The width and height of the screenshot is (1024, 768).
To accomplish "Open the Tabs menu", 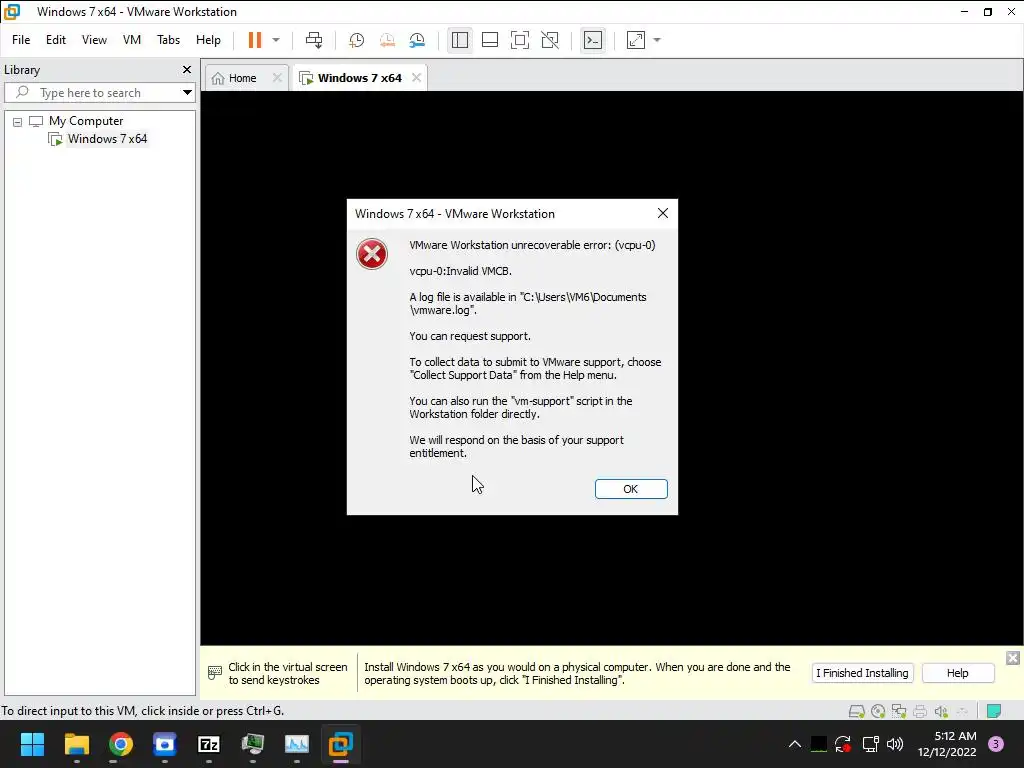I will pos(168,40).
